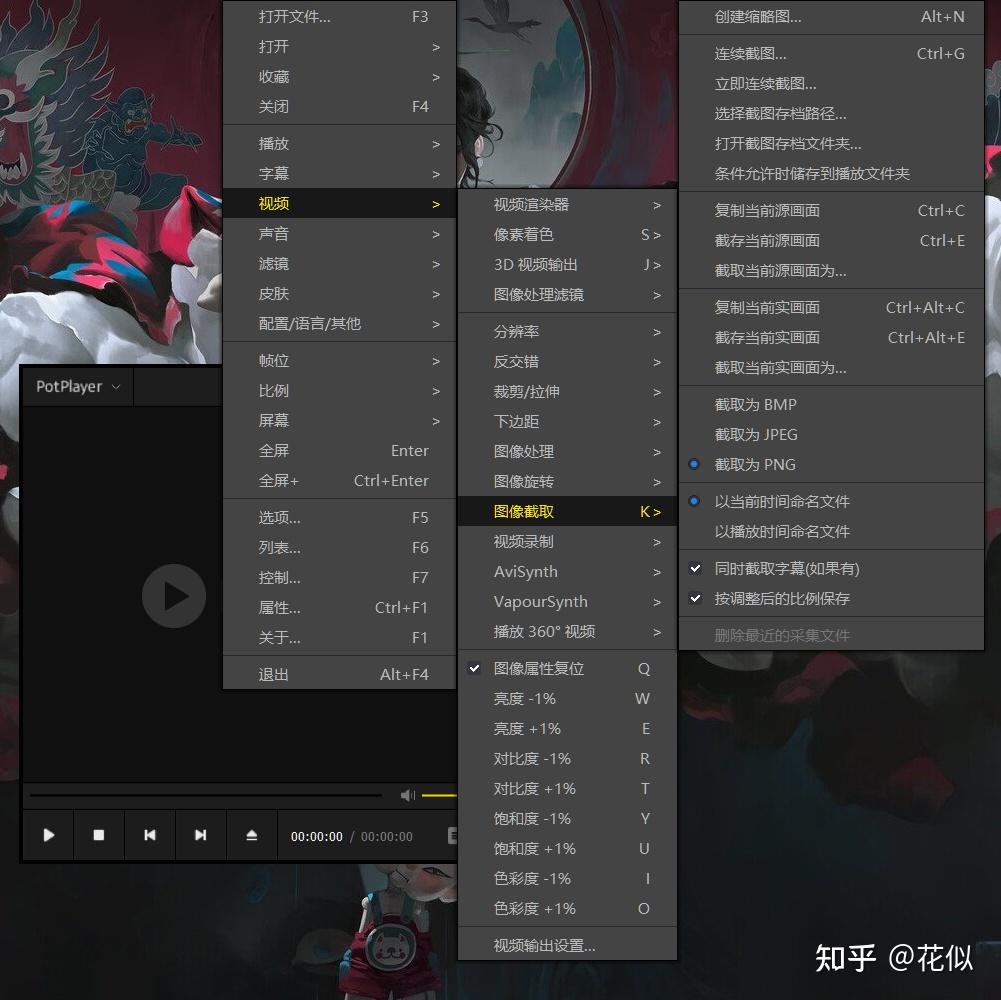Click 退出 to exit PotPlayer
Viewport: 1001px width, 1000px height.
340,675
